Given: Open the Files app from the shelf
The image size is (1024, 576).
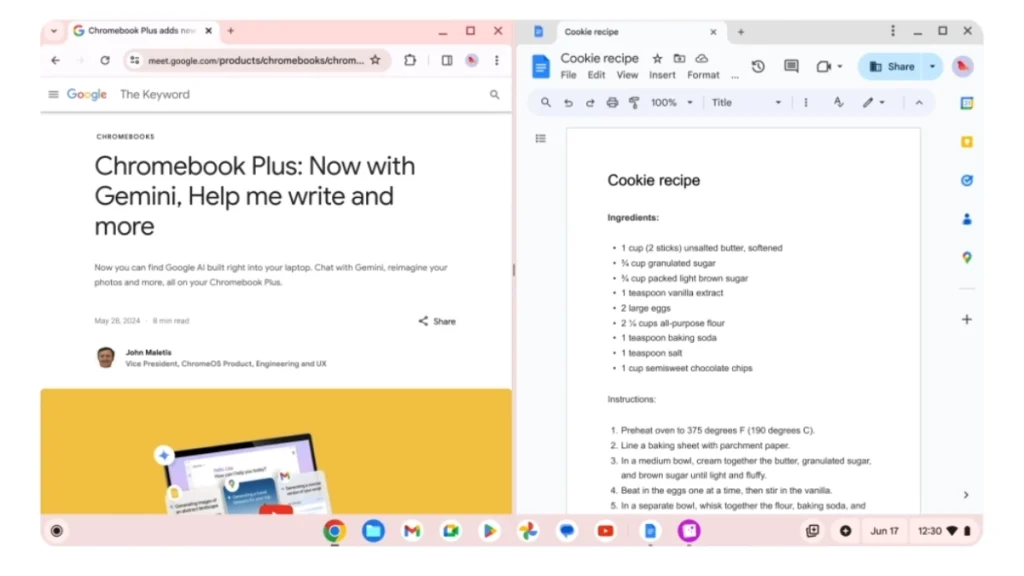Looking at the screenshot, I should click(373, 531).
